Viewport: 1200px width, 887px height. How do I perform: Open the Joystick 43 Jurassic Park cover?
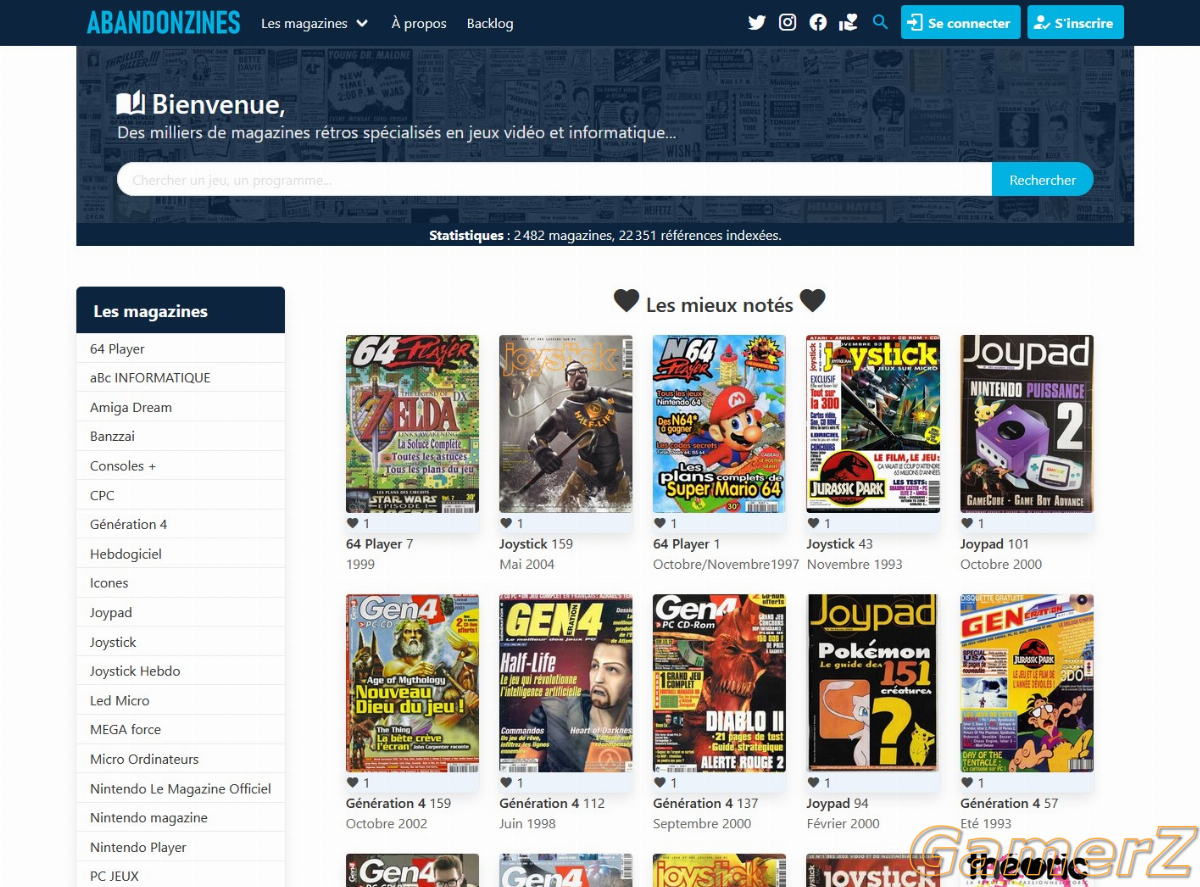pyautogui.click(x=873, y=424)
